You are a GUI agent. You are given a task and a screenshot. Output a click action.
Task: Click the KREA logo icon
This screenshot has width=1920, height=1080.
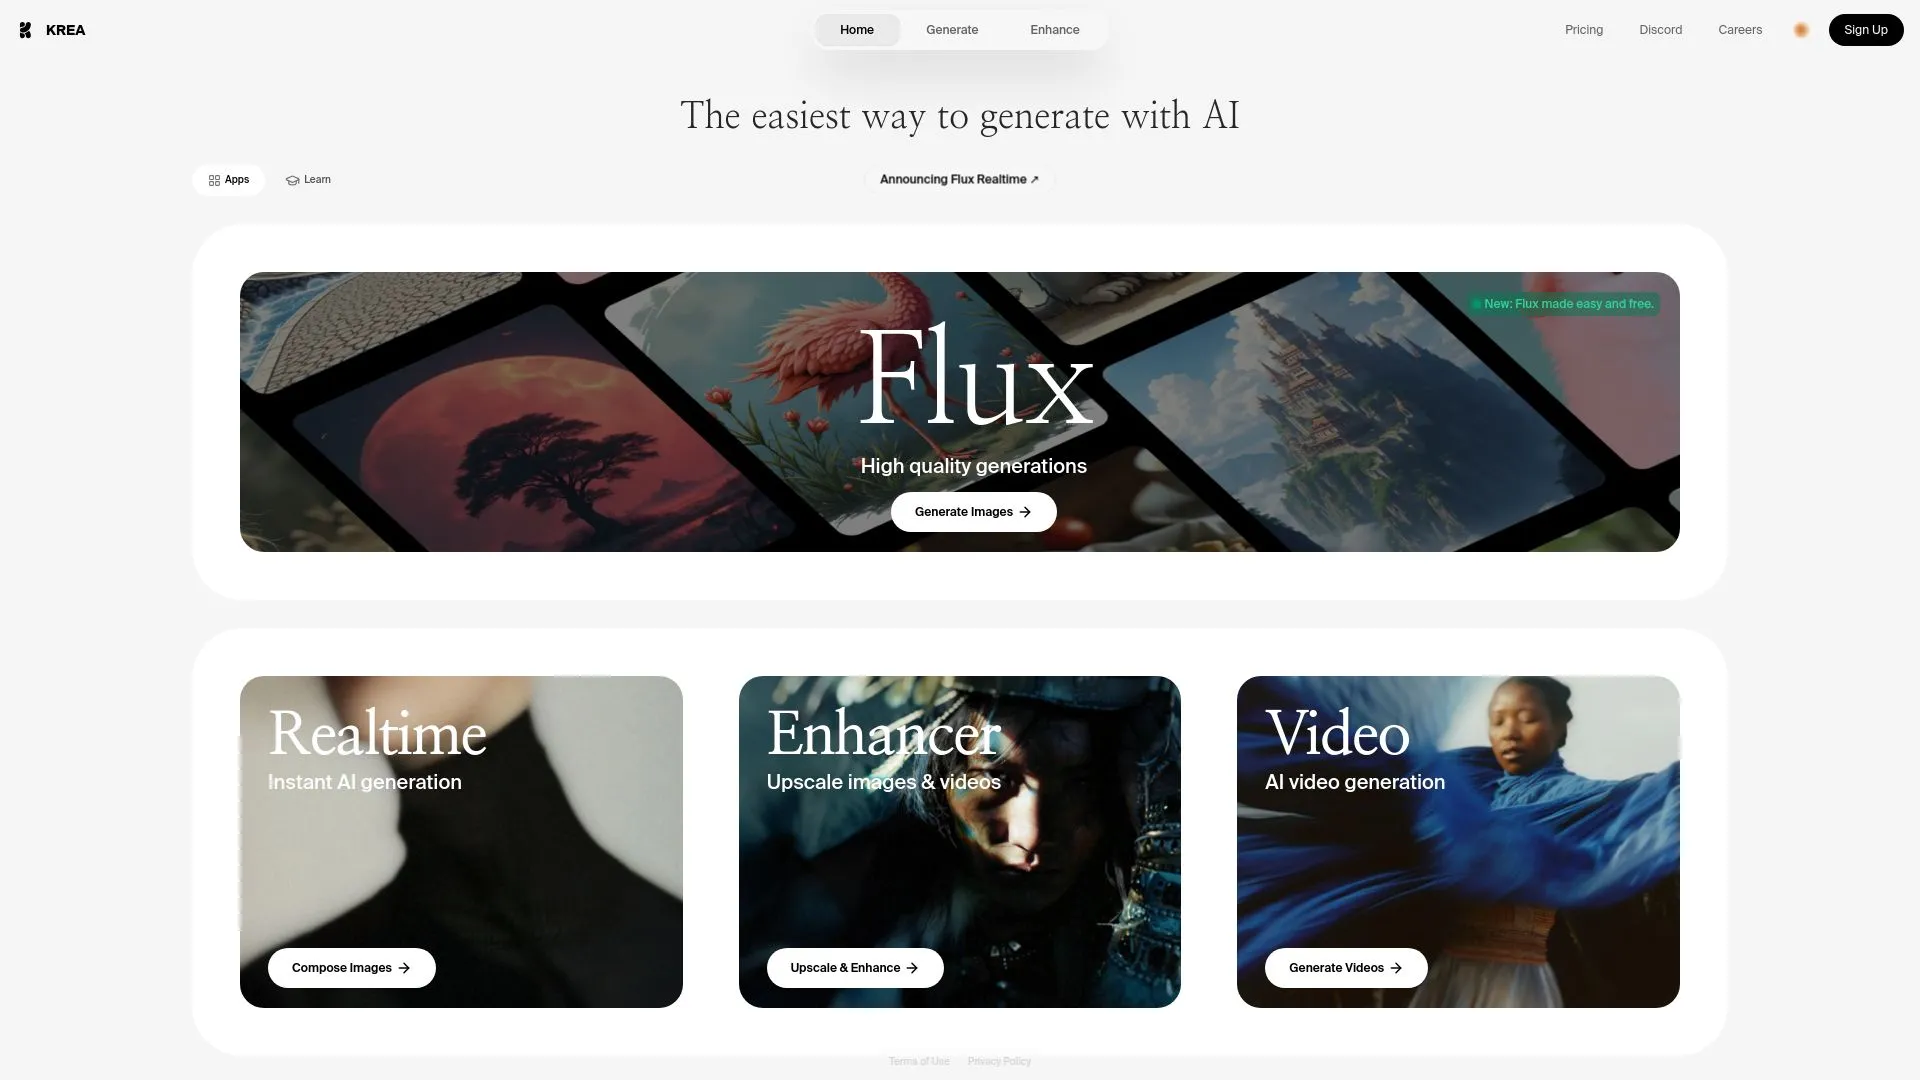click(25, 29)
